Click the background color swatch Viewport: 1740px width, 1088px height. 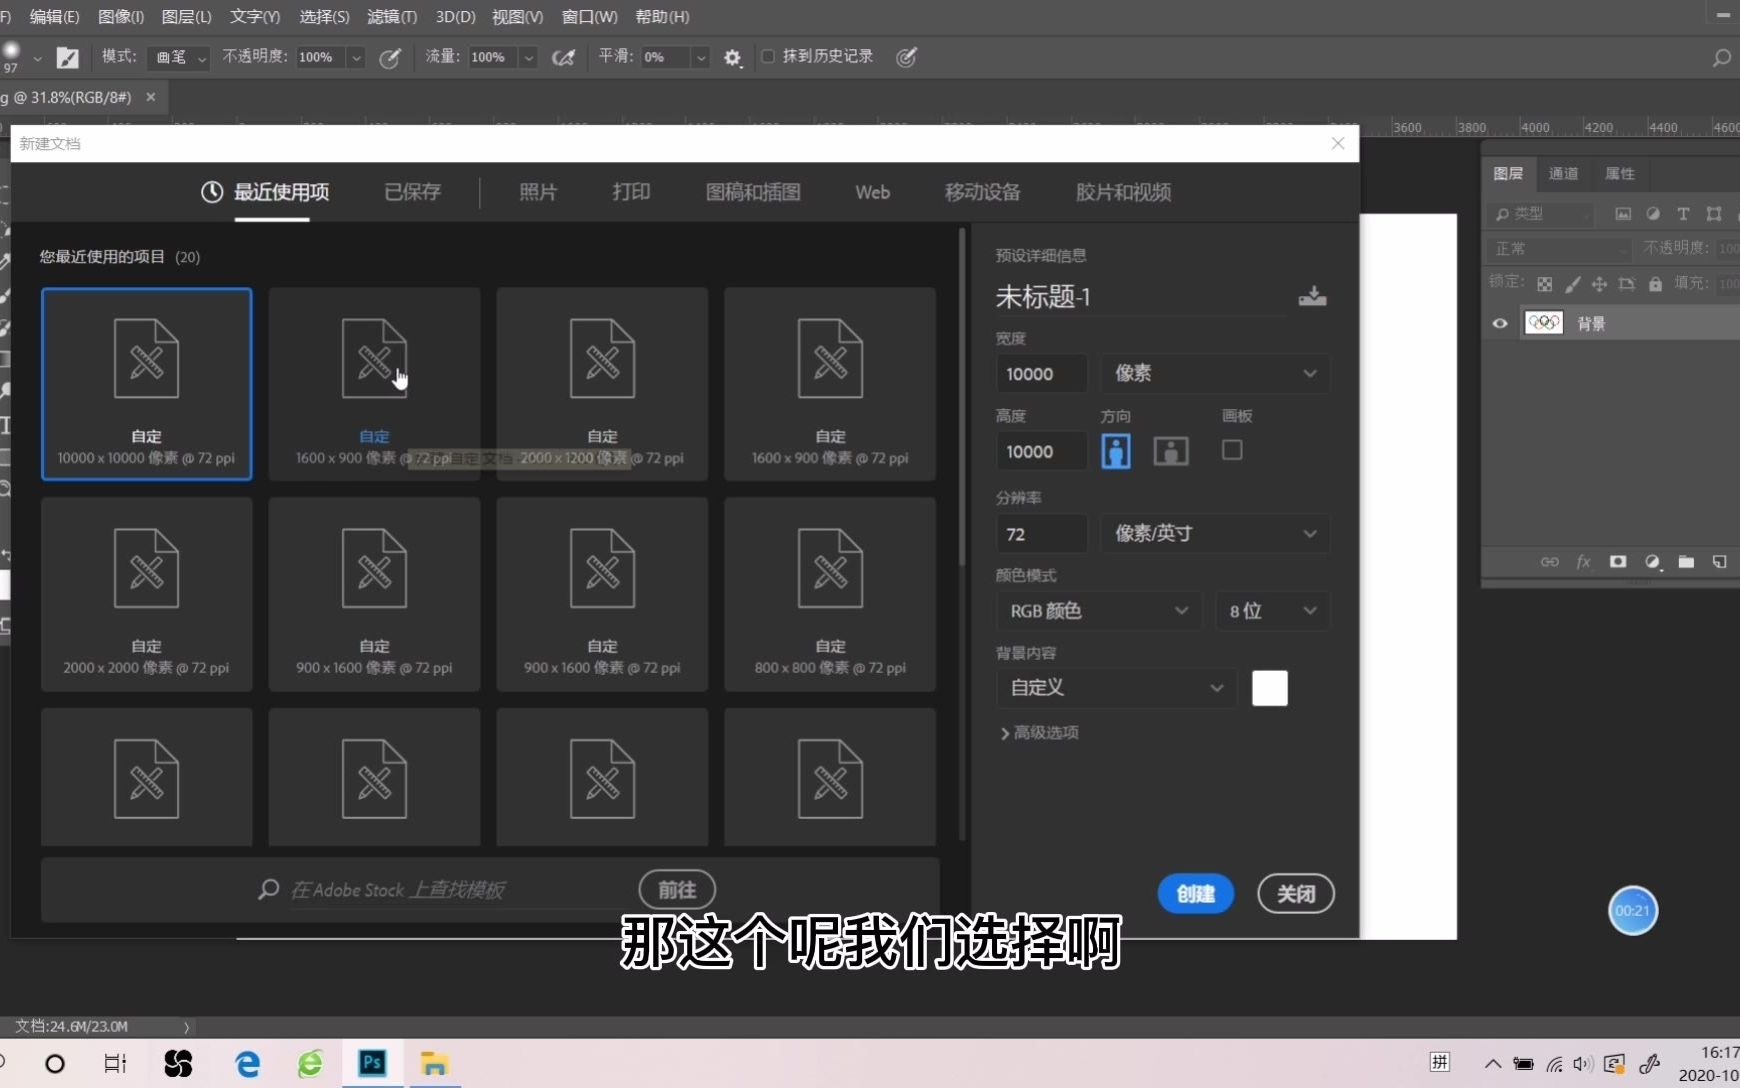click(x=1270, y=688)
